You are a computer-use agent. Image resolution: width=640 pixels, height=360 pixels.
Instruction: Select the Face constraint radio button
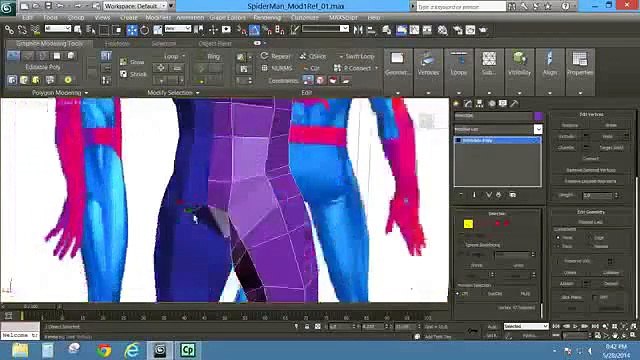558,247
